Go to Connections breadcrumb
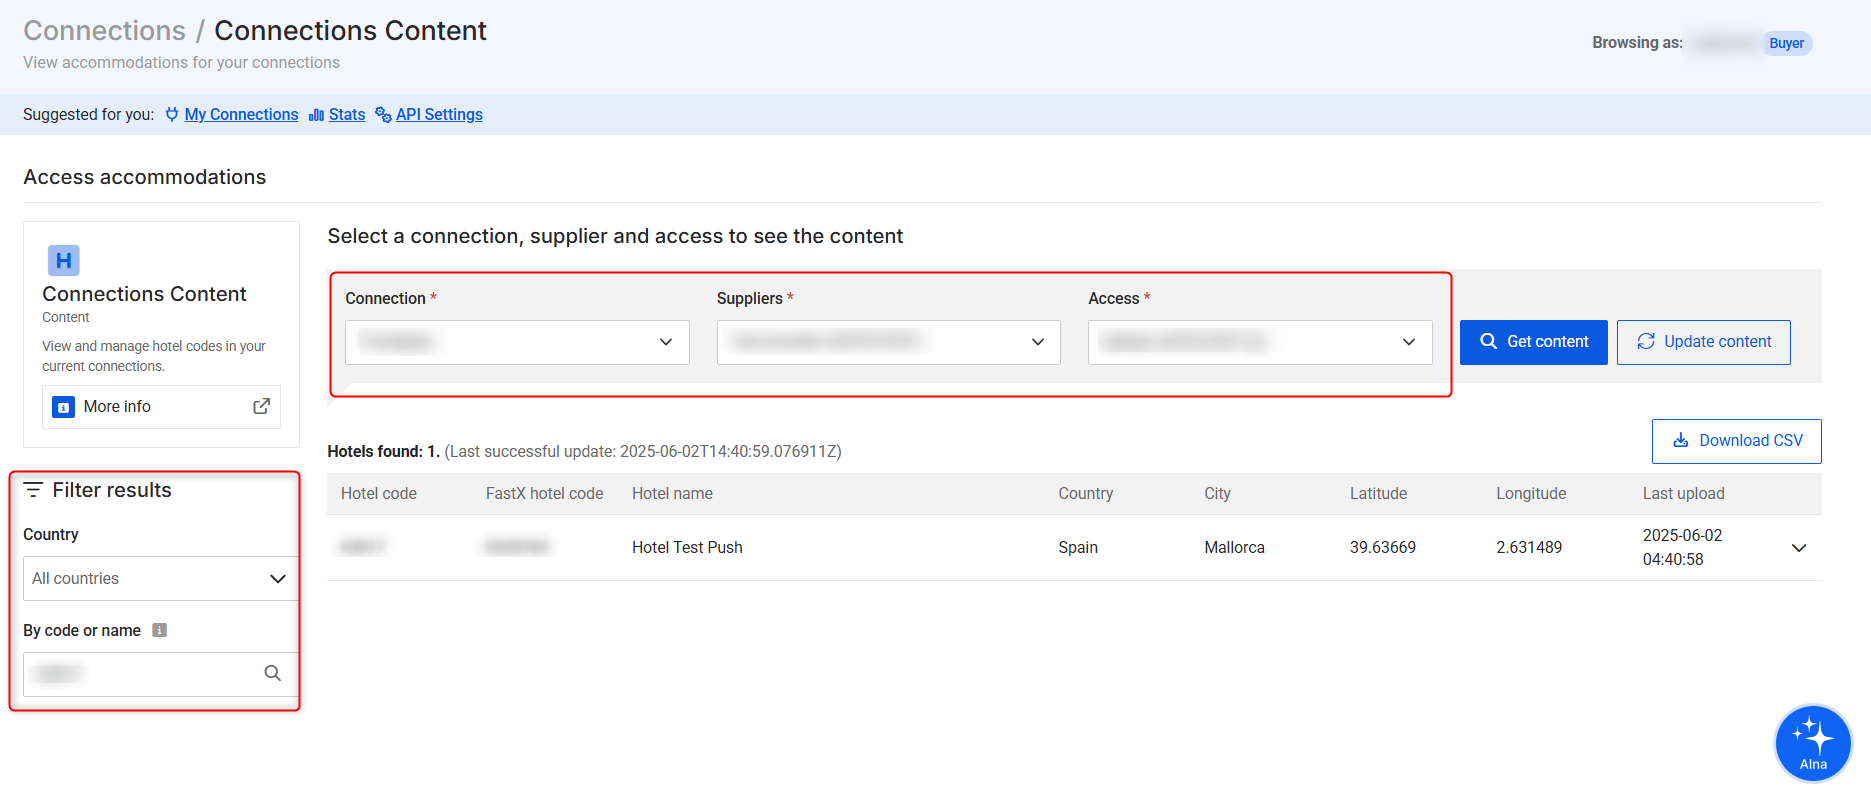The width and height of the screenshot is (1871, 796). [x=104, y=31]
